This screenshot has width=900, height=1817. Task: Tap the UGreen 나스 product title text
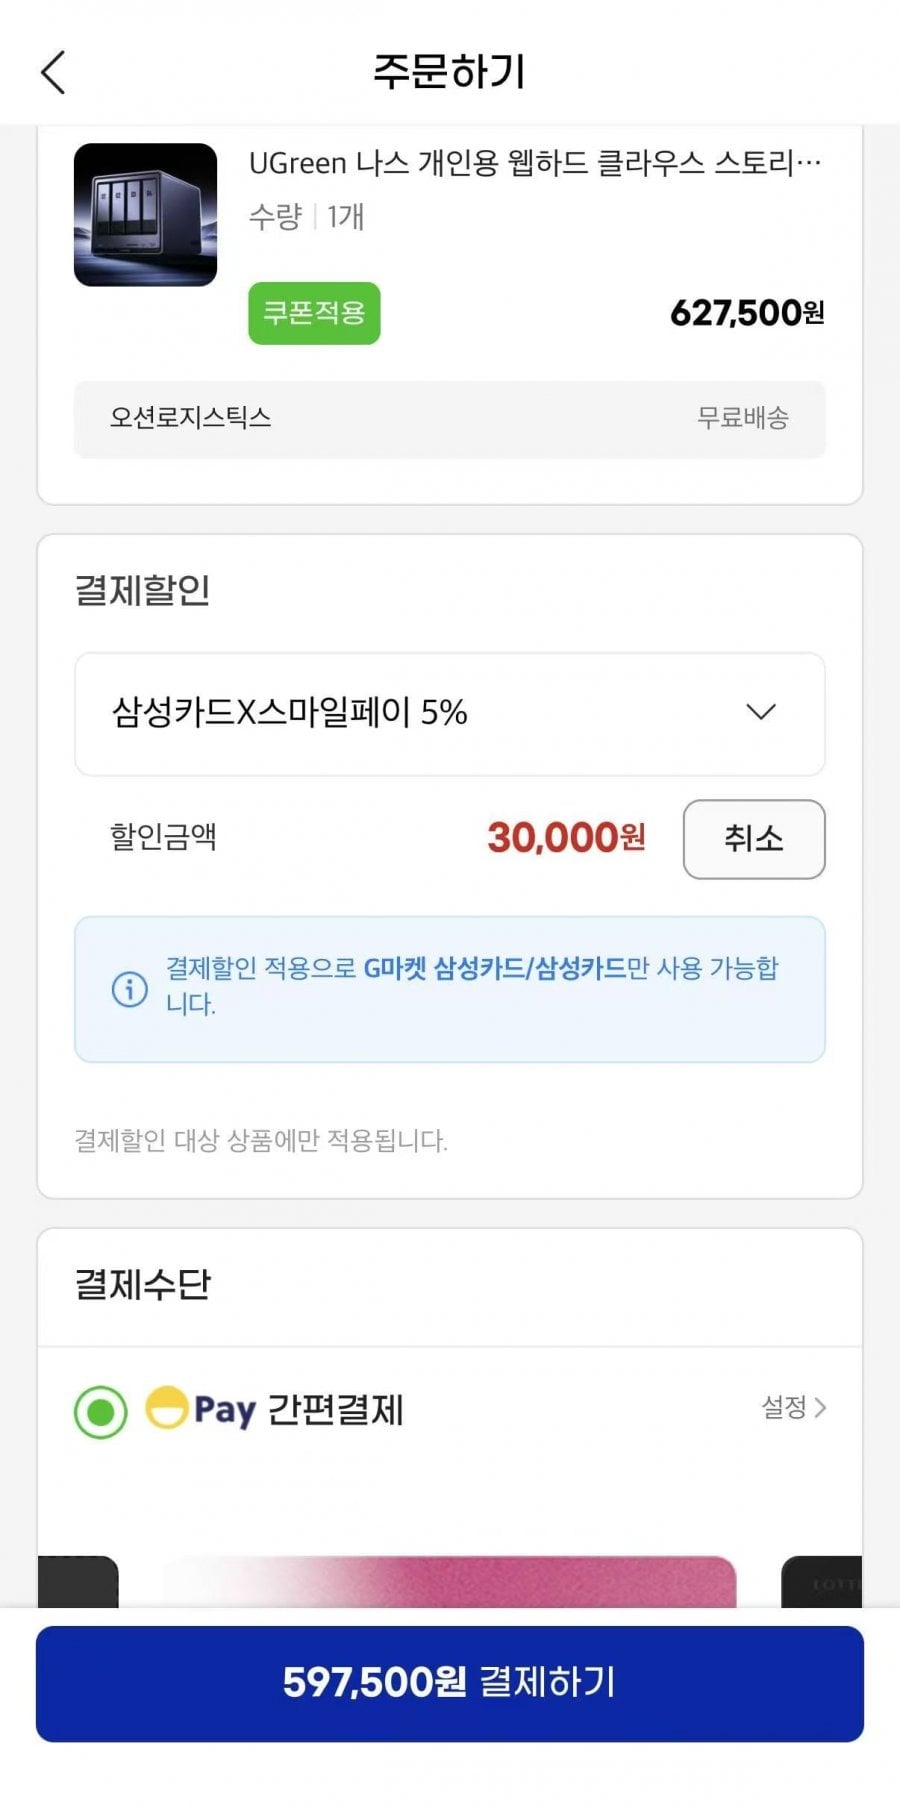[x=535, y=163]
